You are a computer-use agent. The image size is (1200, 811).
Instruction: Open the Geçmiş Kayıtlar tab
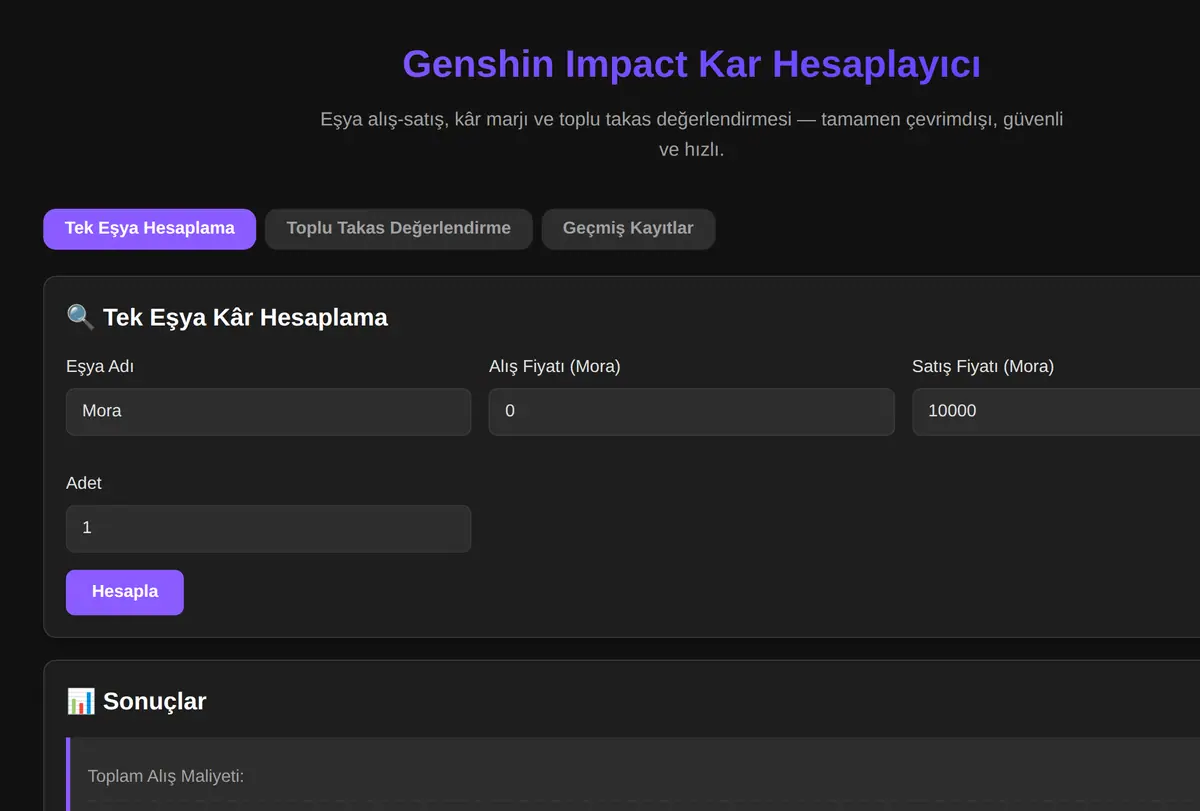[628, 229]
